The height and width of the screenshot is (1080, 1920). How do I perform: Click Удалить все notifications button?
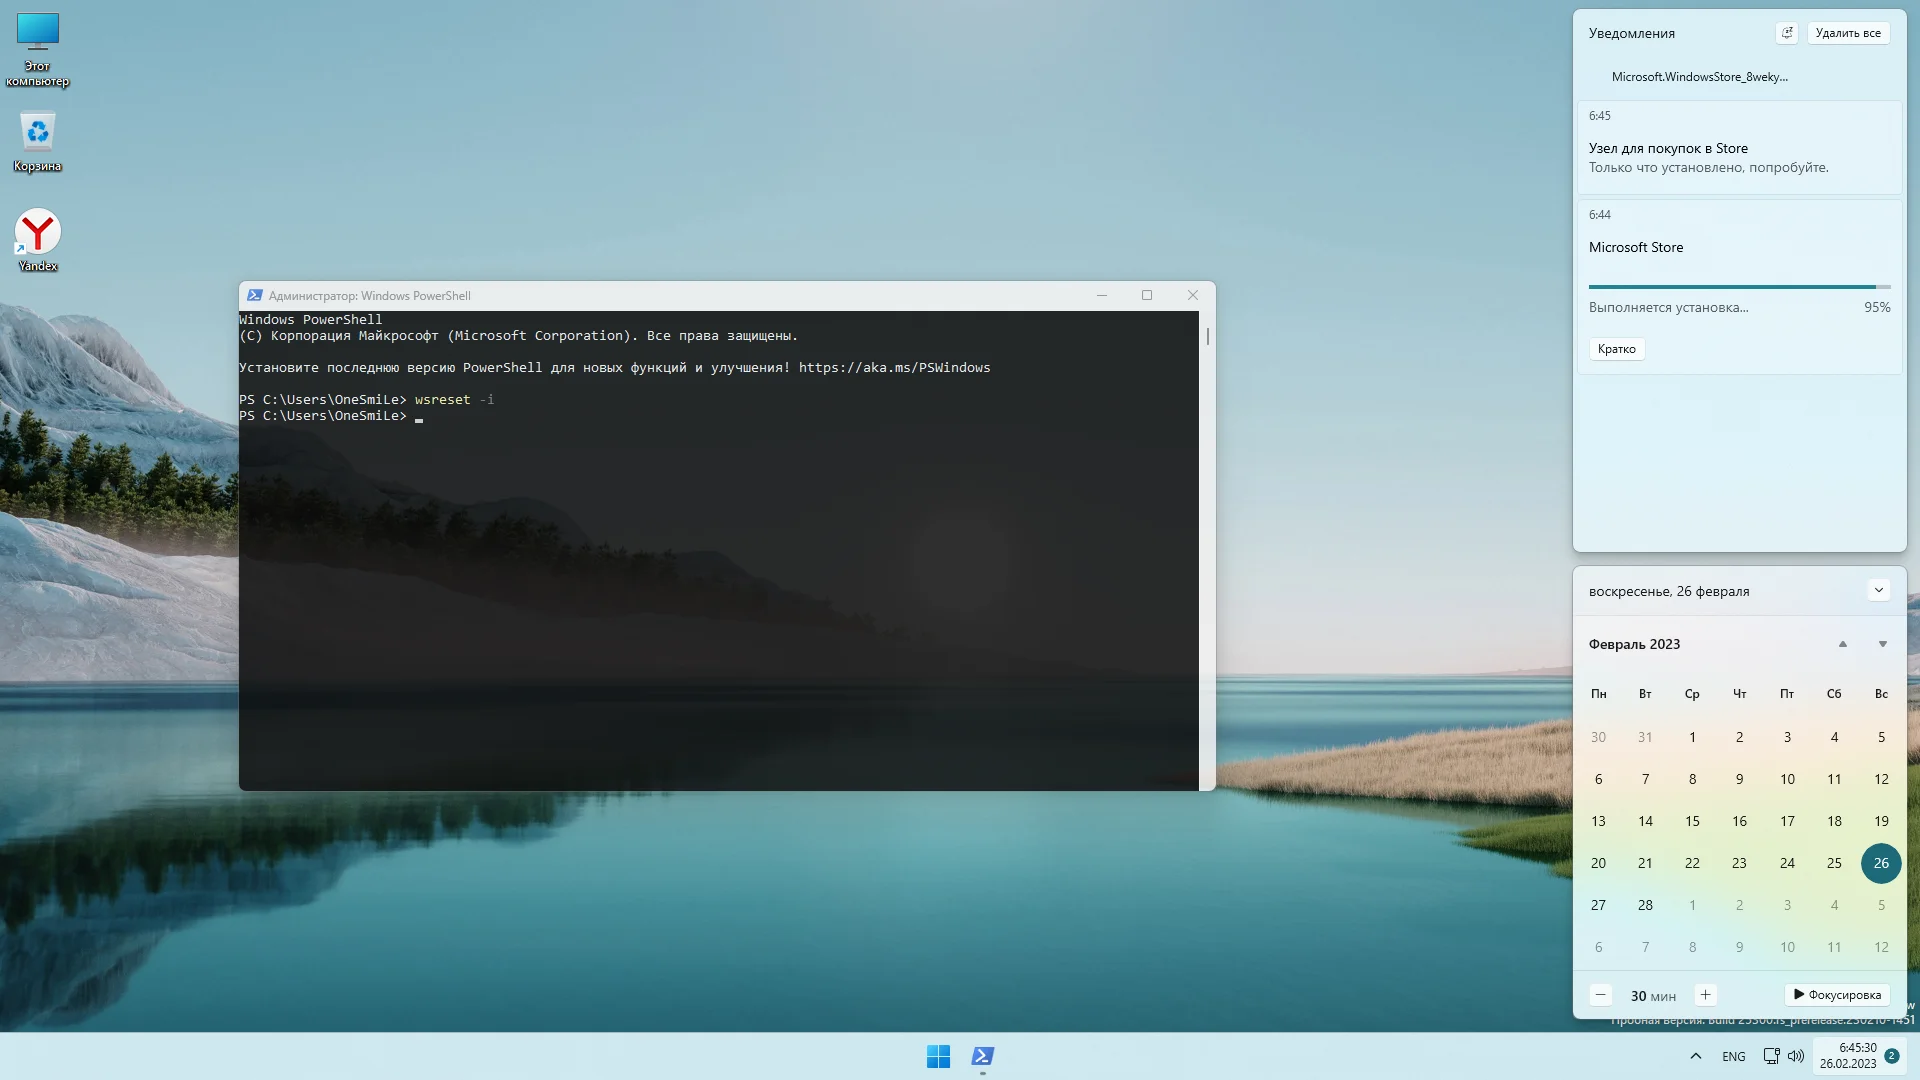click(1848, 33)
